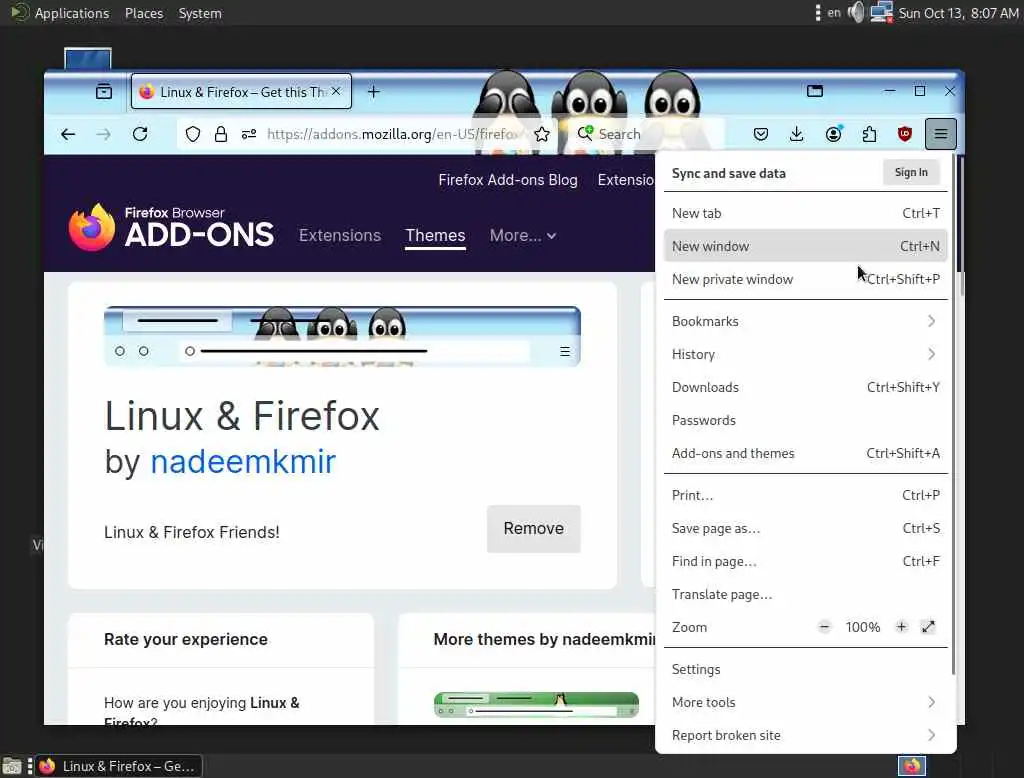Choose Print… from the menu

pos(805,495)
